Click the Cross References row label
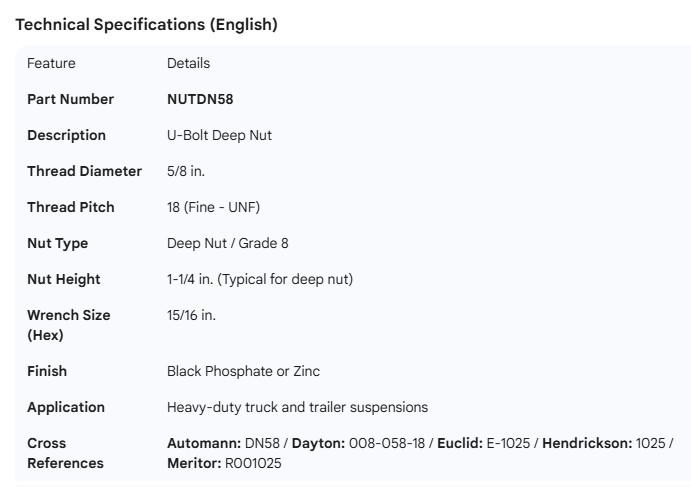Viewport: 691px width, 487px height. pos(65,453)
